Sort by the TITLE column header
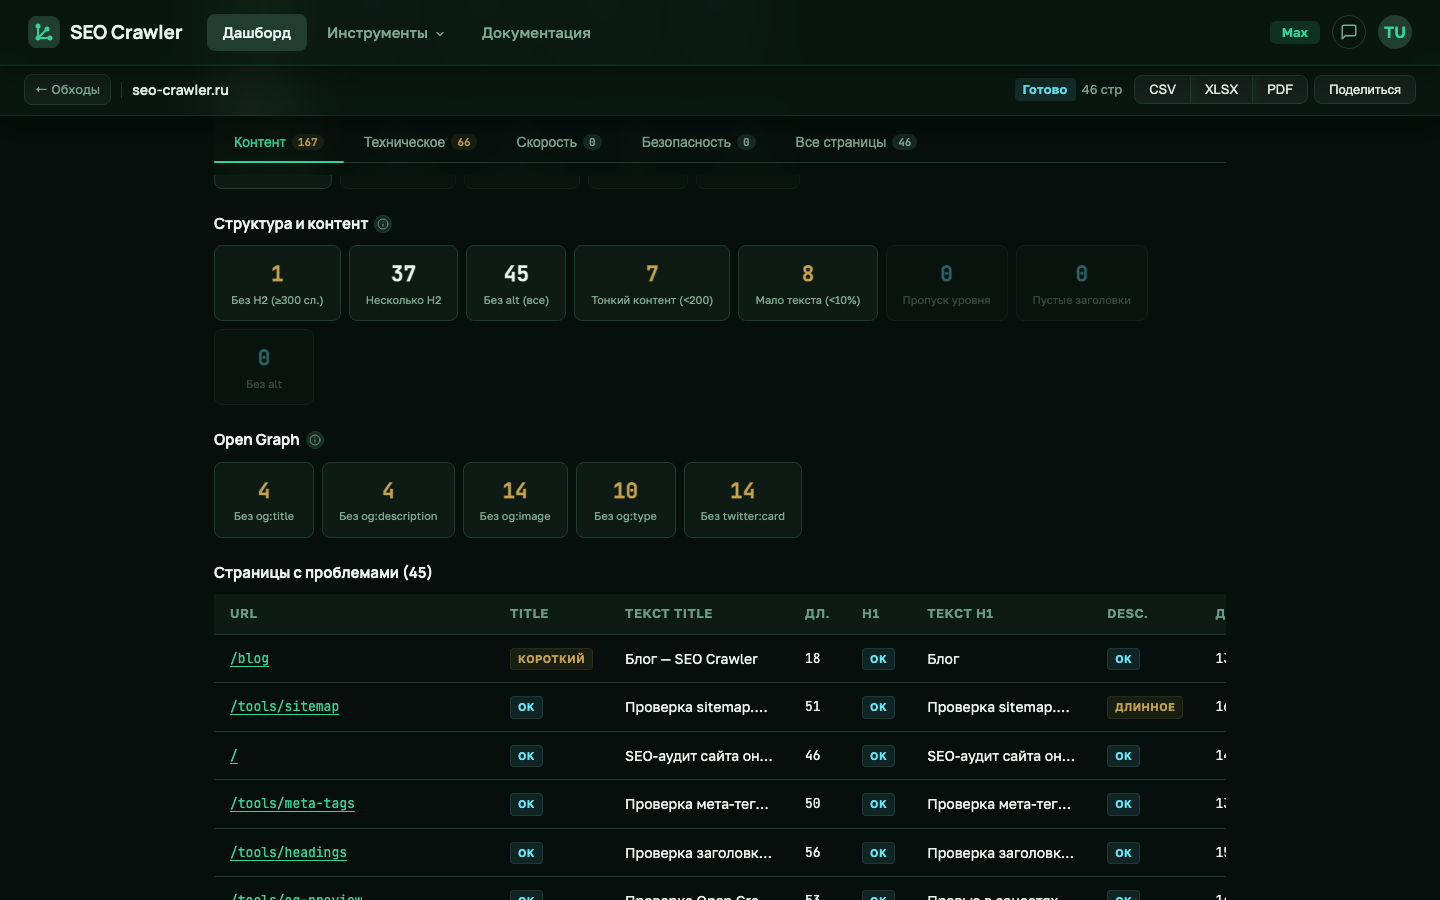Image resolution: width=1440 pixels, height=900 pixels. pos(529,614)
